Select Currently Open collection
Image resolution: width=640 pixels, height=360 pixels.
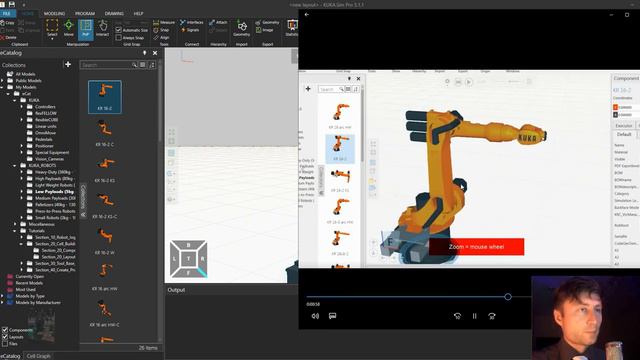(29, 277)
